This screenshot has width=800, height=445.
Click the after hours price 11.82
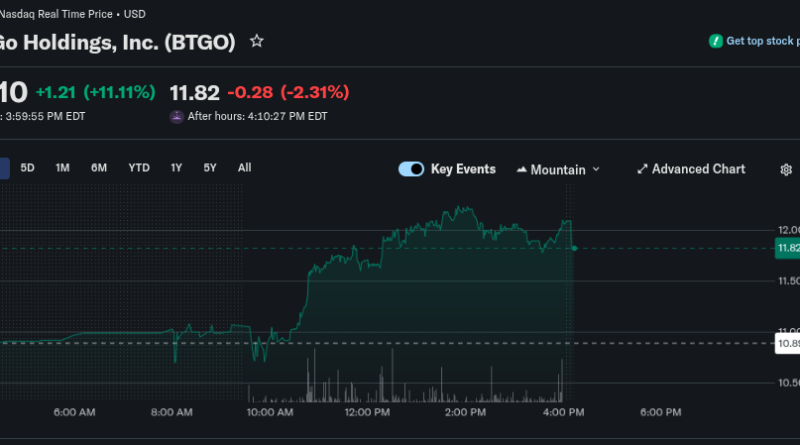pos(193,93)
